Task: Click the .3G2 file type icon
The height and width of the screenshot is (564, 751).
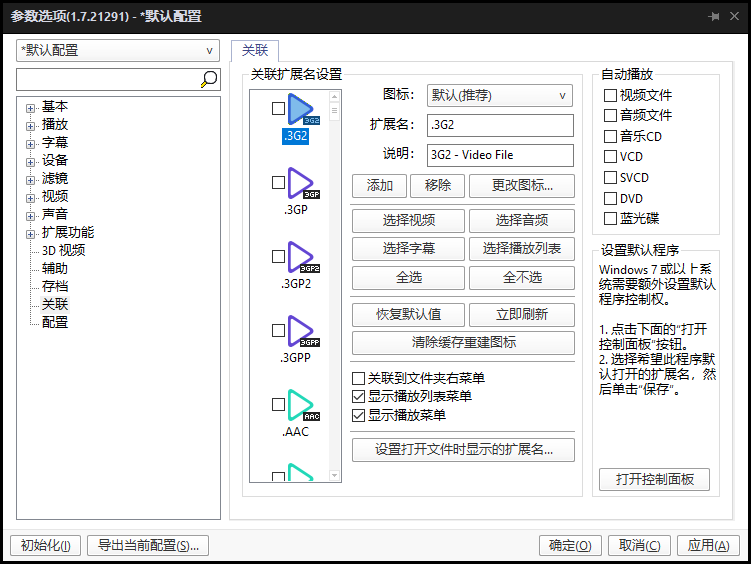Action: click(302, 110)
